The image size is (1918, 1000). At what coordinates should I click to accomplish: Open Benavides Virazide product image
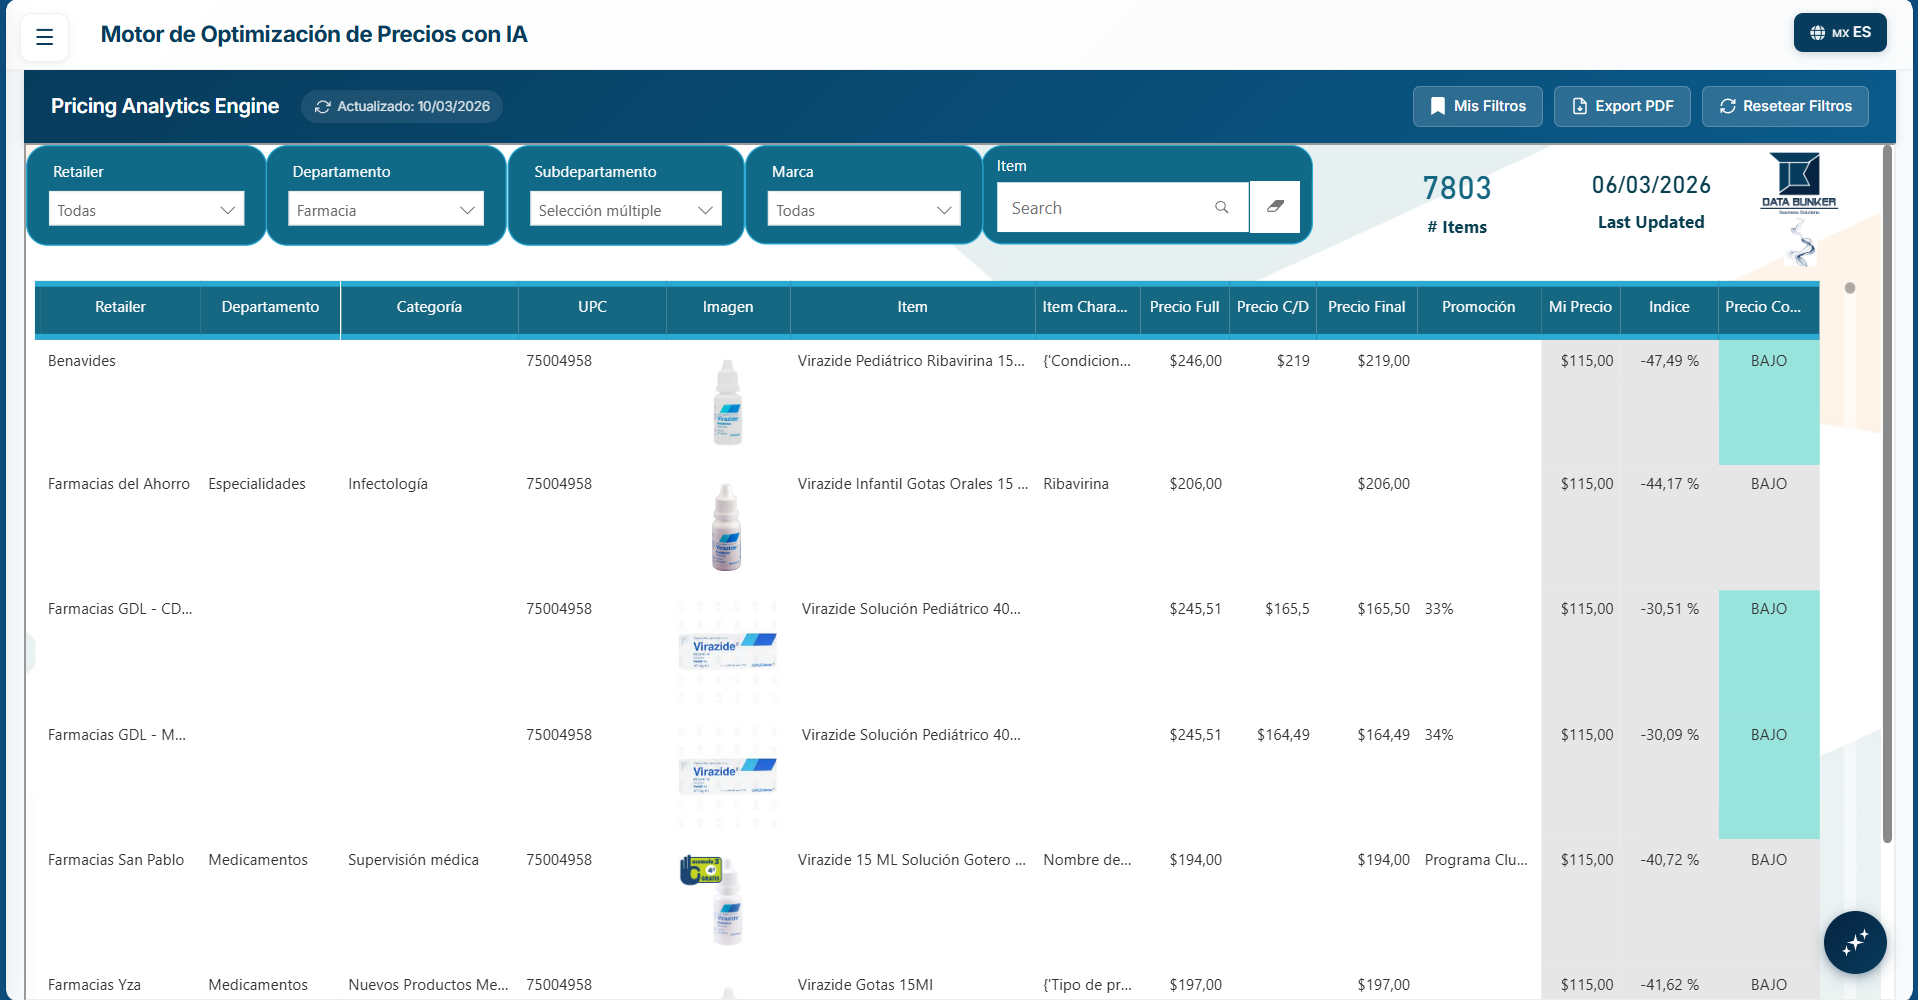[728, 402]
